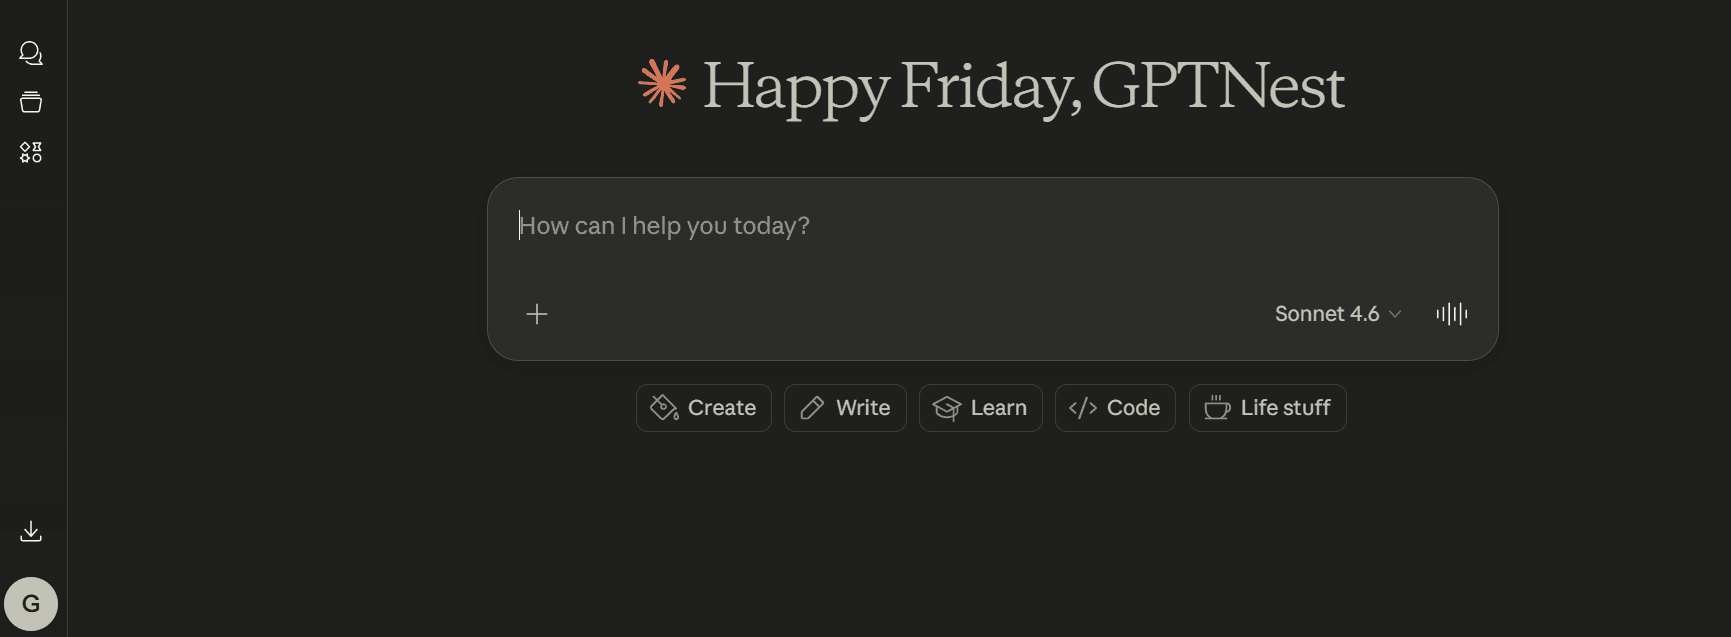Select the Write prompt category
This screenshot has width=1731, height=637.
(845, 408)
